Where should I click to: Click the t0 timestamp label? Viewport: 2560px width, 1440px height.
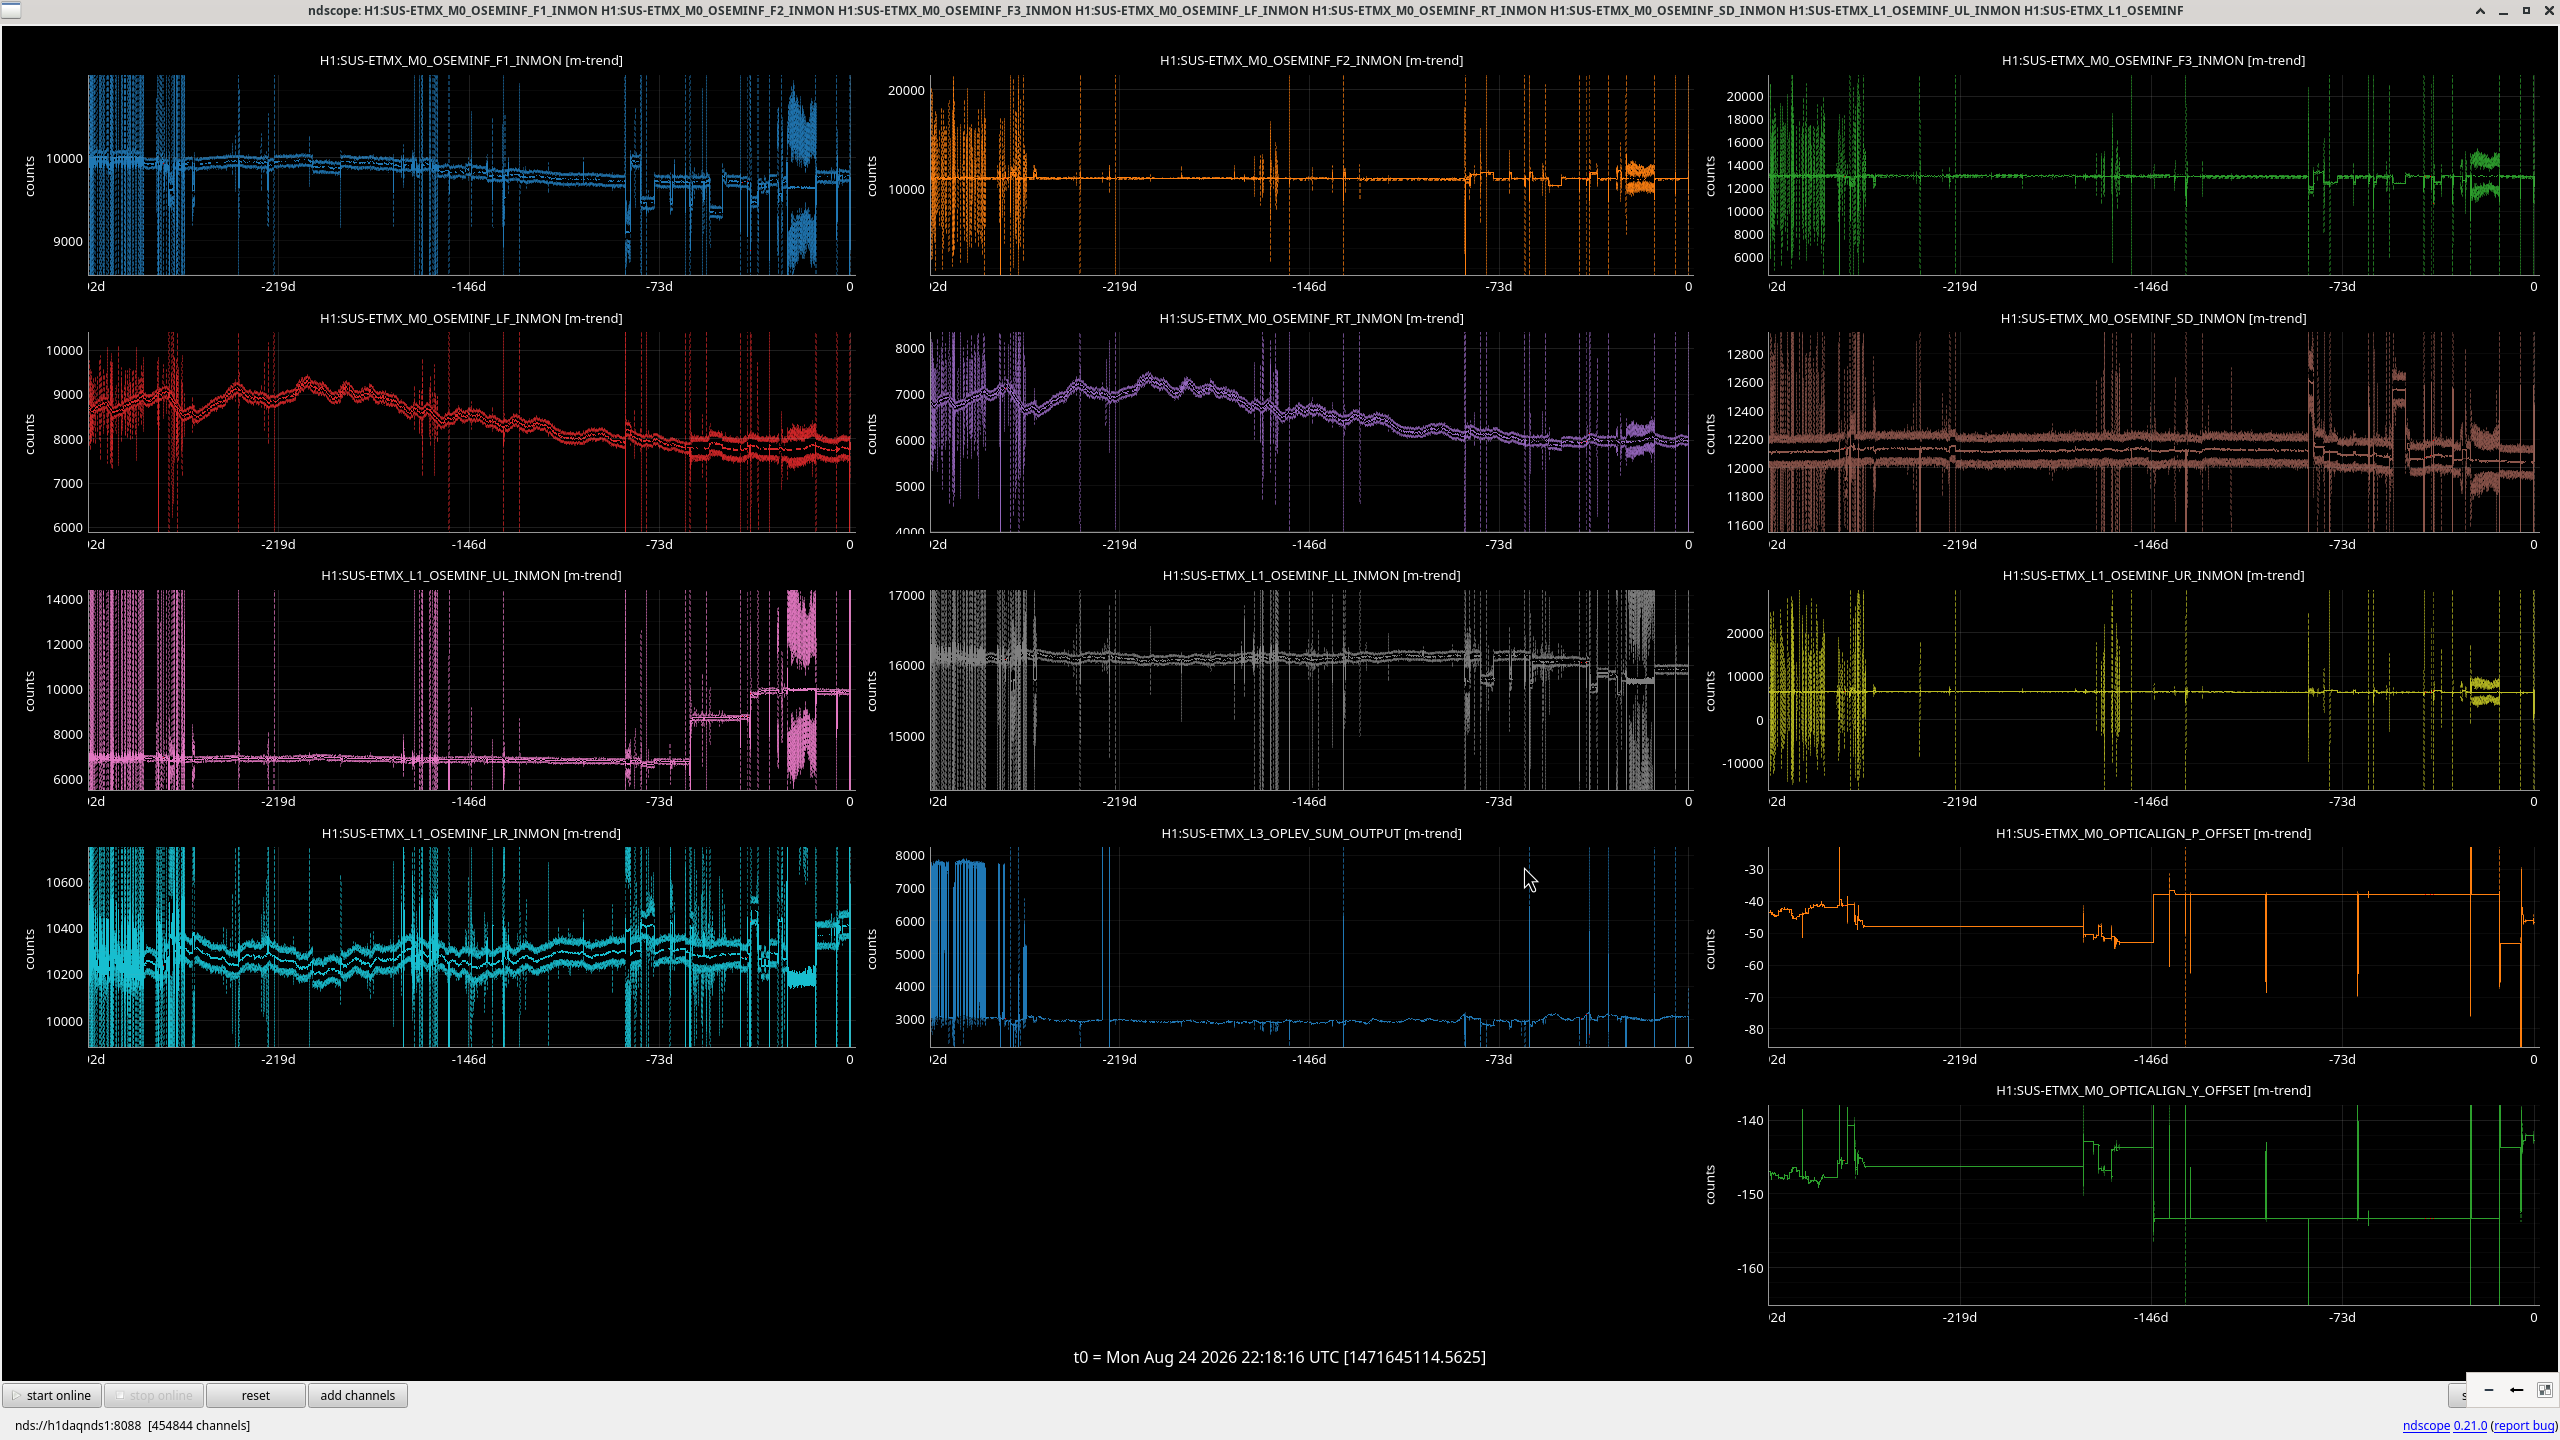pos(1279,1357)
